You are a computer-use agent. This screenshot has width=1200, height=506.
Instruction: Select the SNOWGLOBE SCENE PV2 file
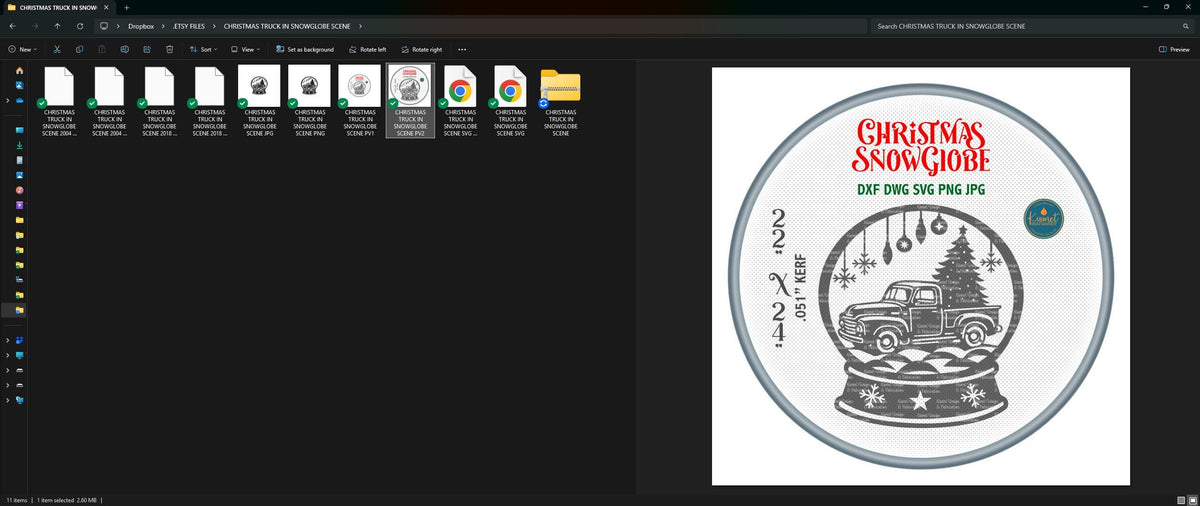coord(410,101)
